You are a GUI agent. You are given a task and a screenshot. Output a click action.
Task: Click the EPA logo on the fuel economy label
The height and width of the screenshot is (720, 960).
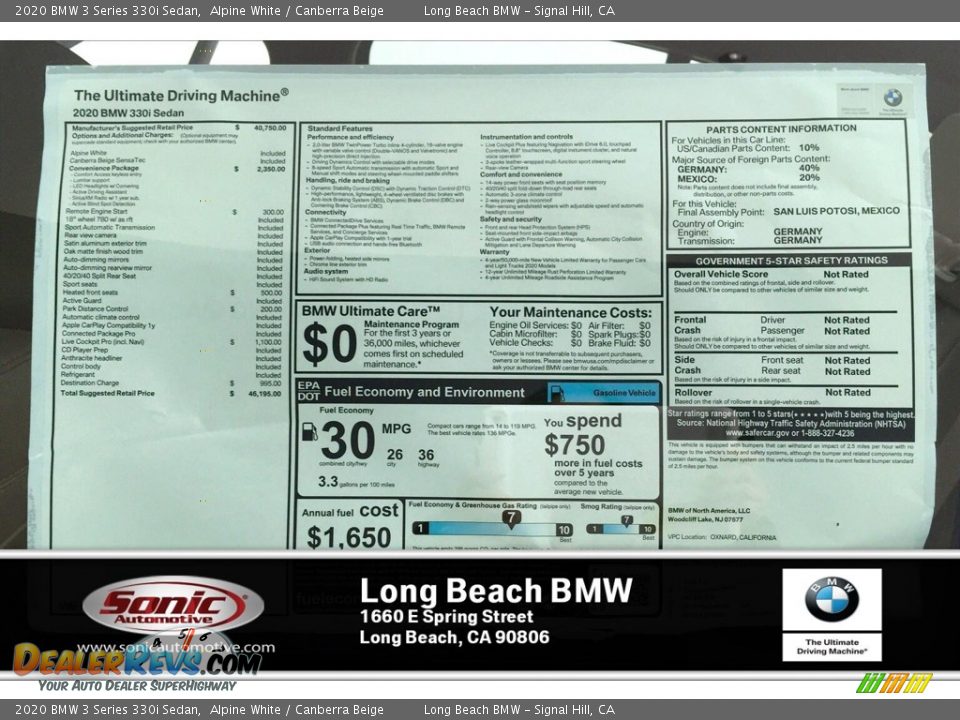click(310, 383)
